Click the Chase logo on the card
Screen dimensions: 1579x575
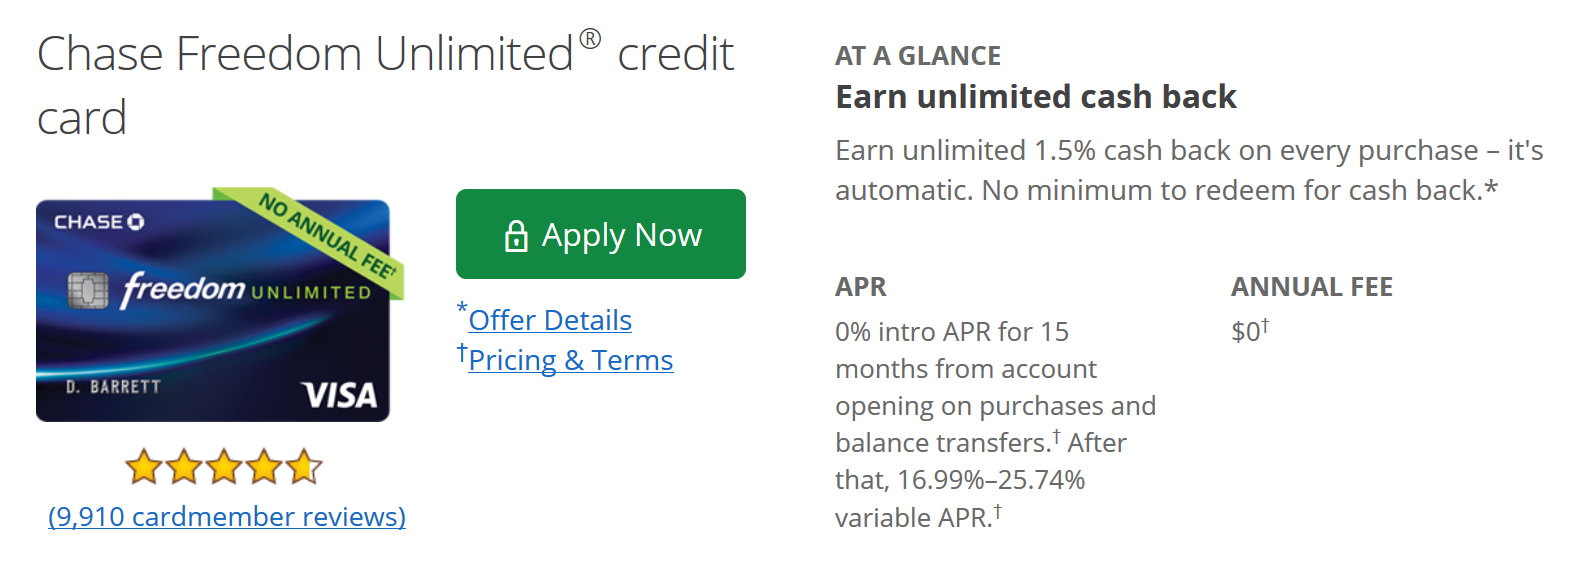pos(99,222)
